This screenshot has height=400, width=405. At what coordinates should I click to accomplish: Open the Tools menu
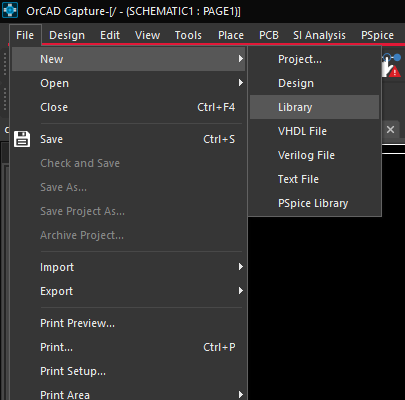coord(188,35)
